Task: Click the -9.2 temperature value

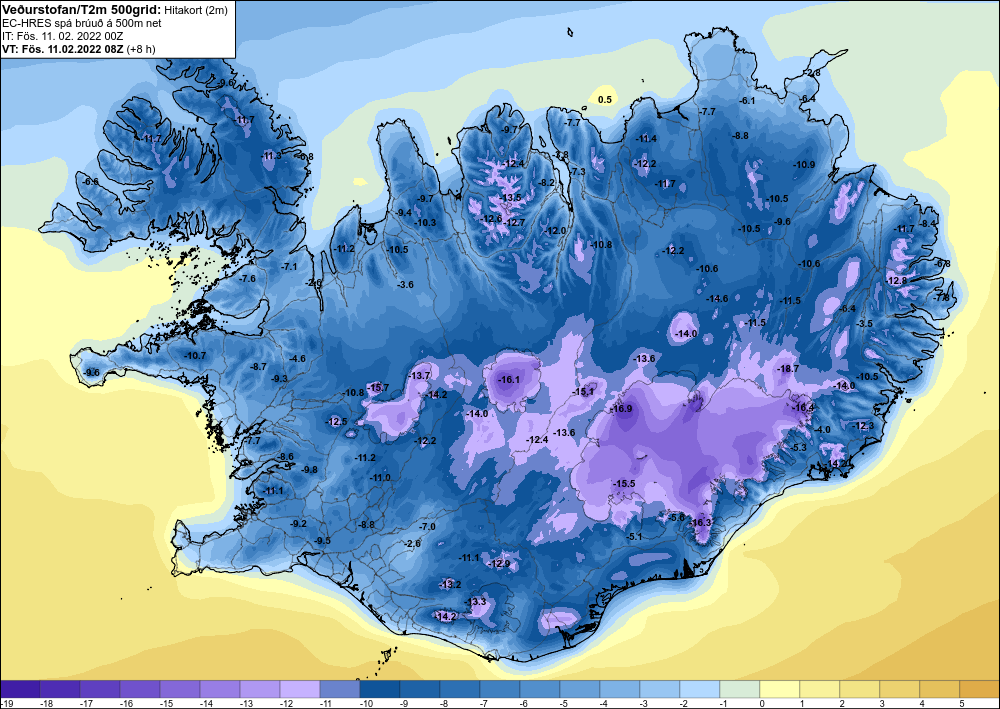Action: coord(298,523)
